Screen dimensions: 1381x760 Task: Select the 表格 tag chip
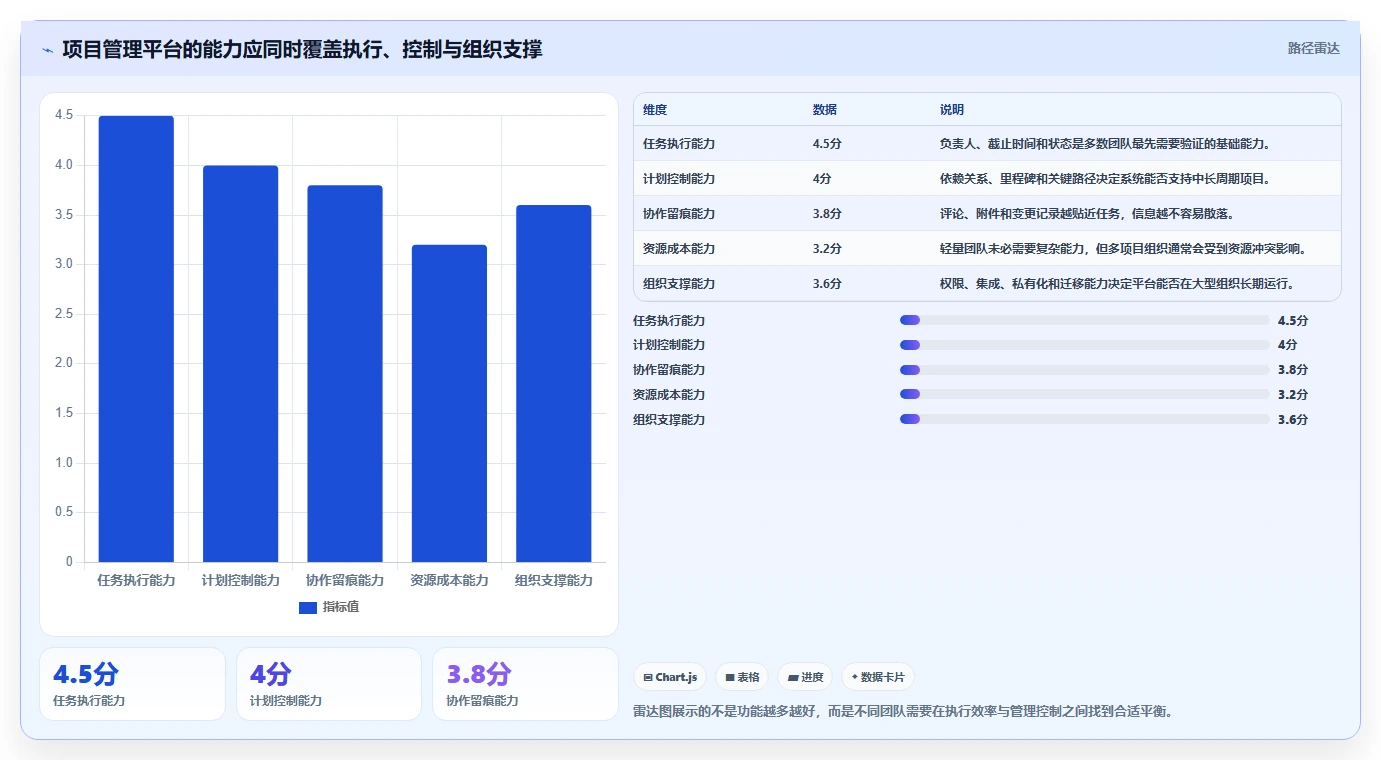(x=742, y=677)
